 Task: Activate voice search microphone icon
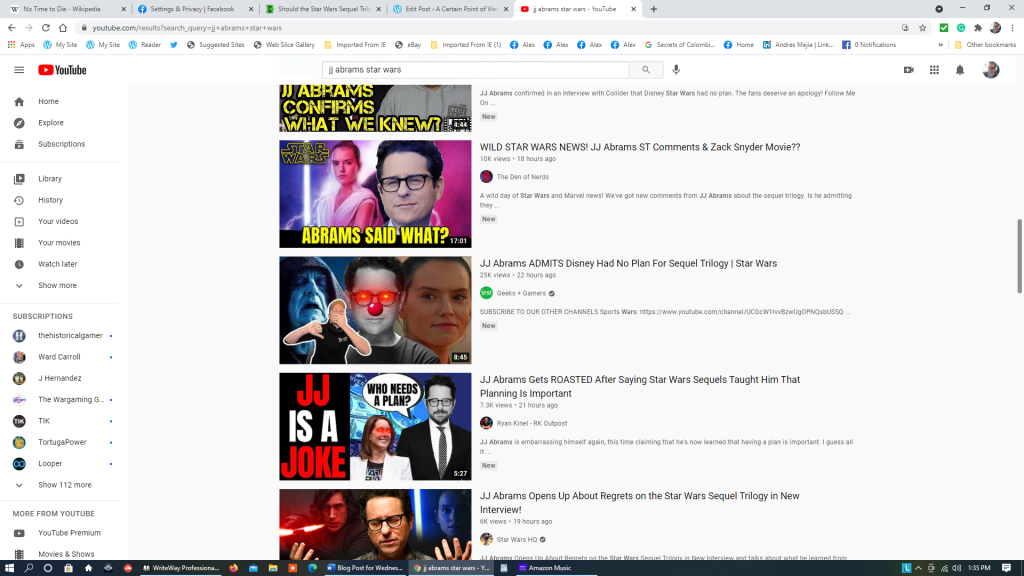pos(676,70)
